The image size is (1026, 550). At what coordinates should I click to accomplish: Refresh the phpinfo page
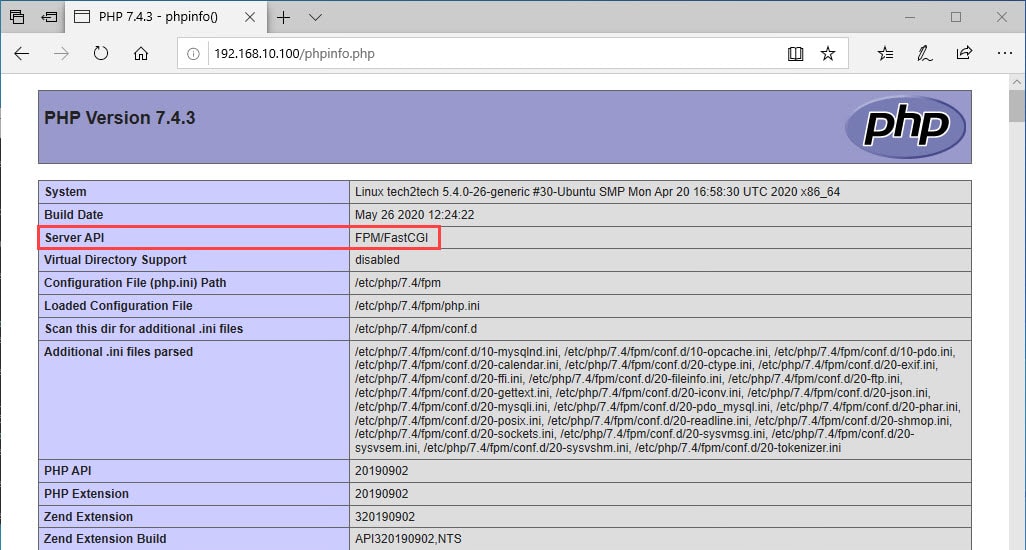(101, 54)
